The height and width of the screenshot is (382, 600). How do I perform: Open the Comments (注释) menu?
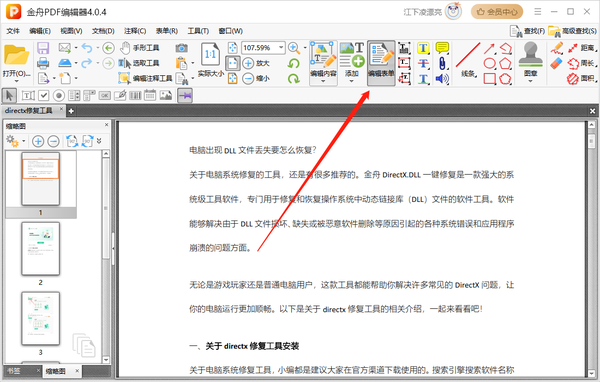135,31
